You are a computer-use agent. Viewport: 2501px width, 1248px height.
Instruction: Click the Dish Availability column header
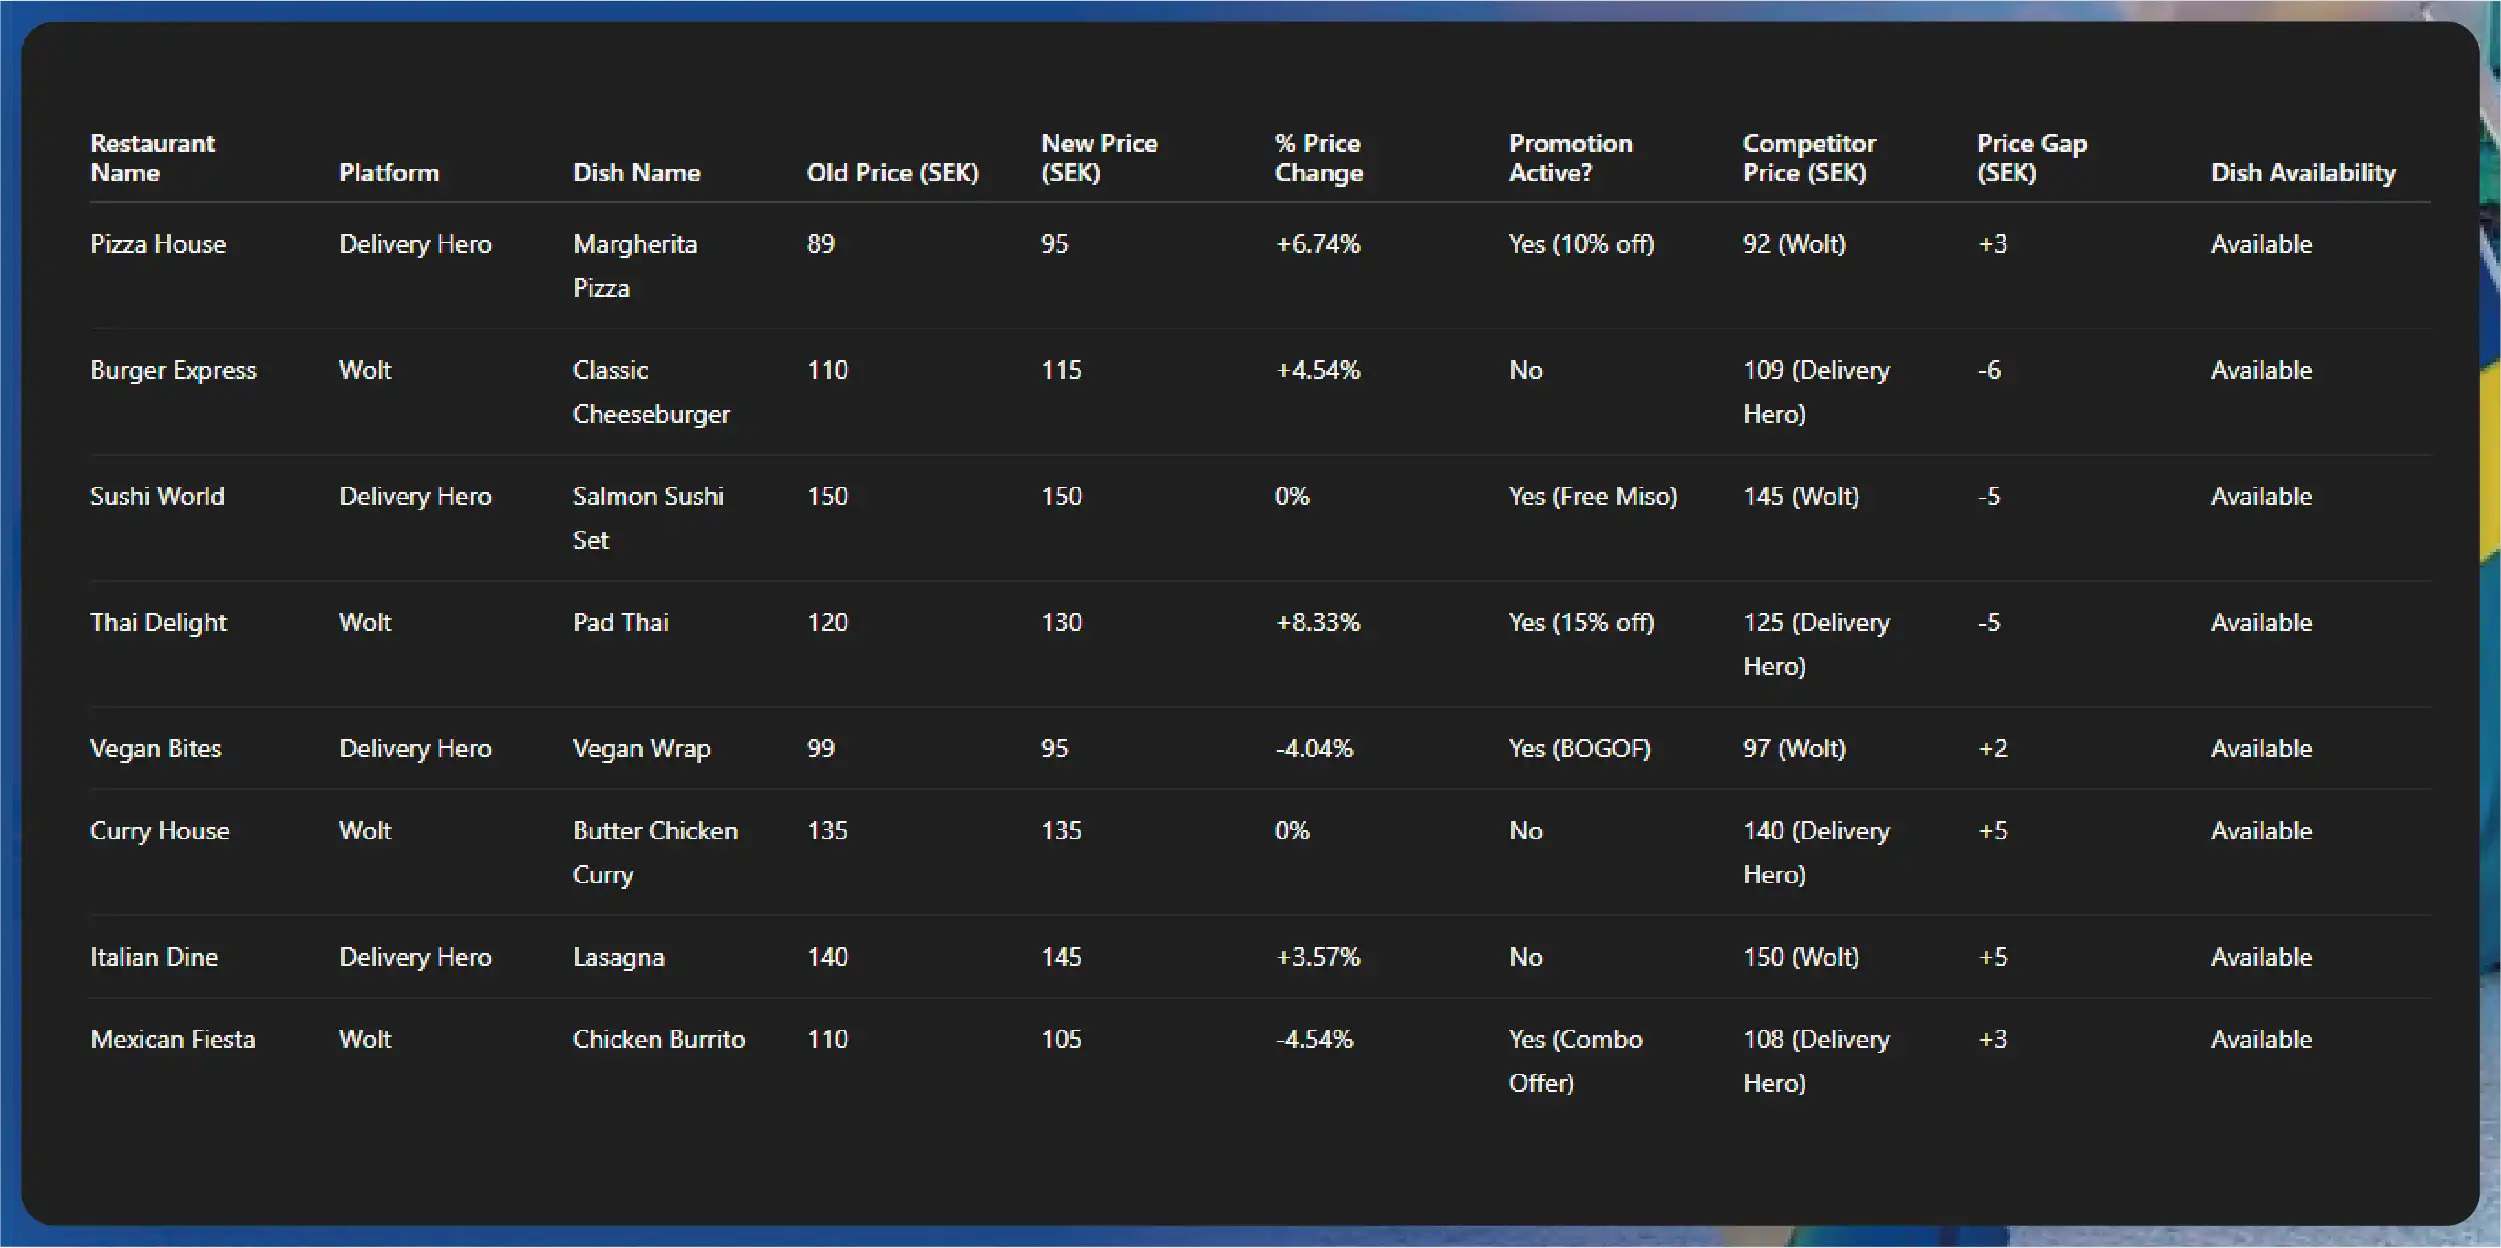click(x=2302, y=173)
